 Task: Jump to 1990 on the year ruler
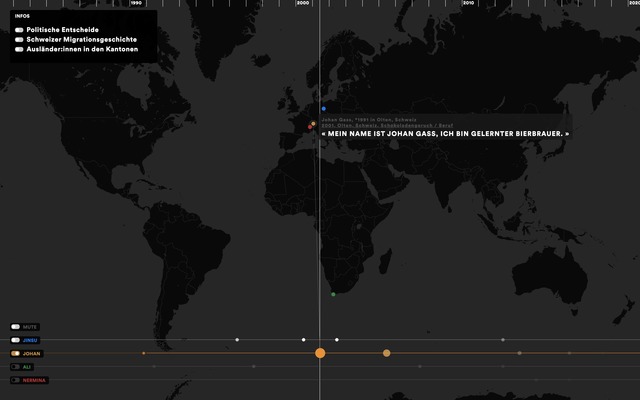pyautogui.click(x=136, y=4)
